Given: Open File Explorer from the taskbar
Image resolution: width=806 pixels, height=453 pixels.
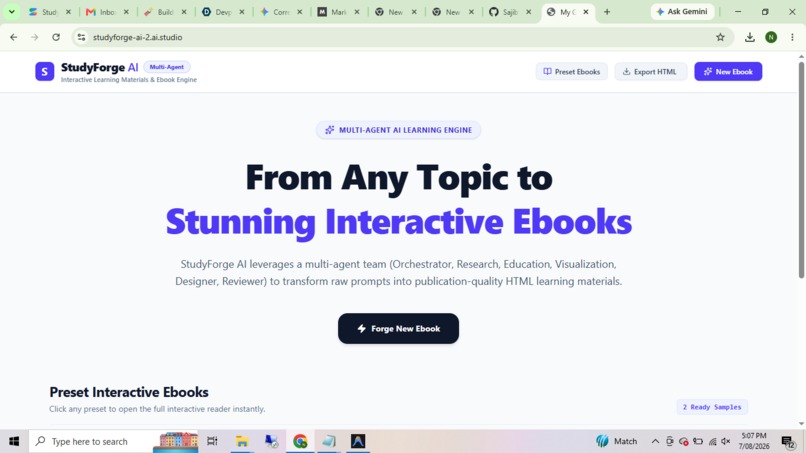Looking at the screenshot, I should tap(242, 441).
